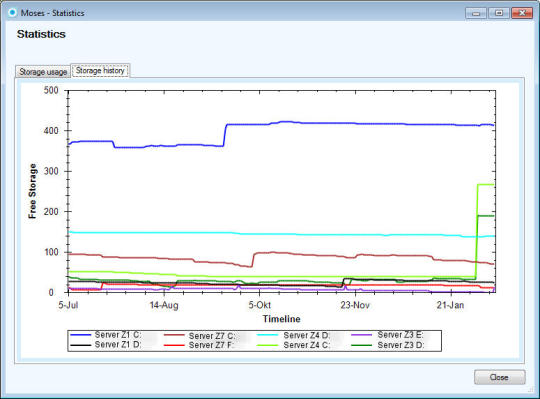Click the Free Storage axis title

tap(32, 191)
